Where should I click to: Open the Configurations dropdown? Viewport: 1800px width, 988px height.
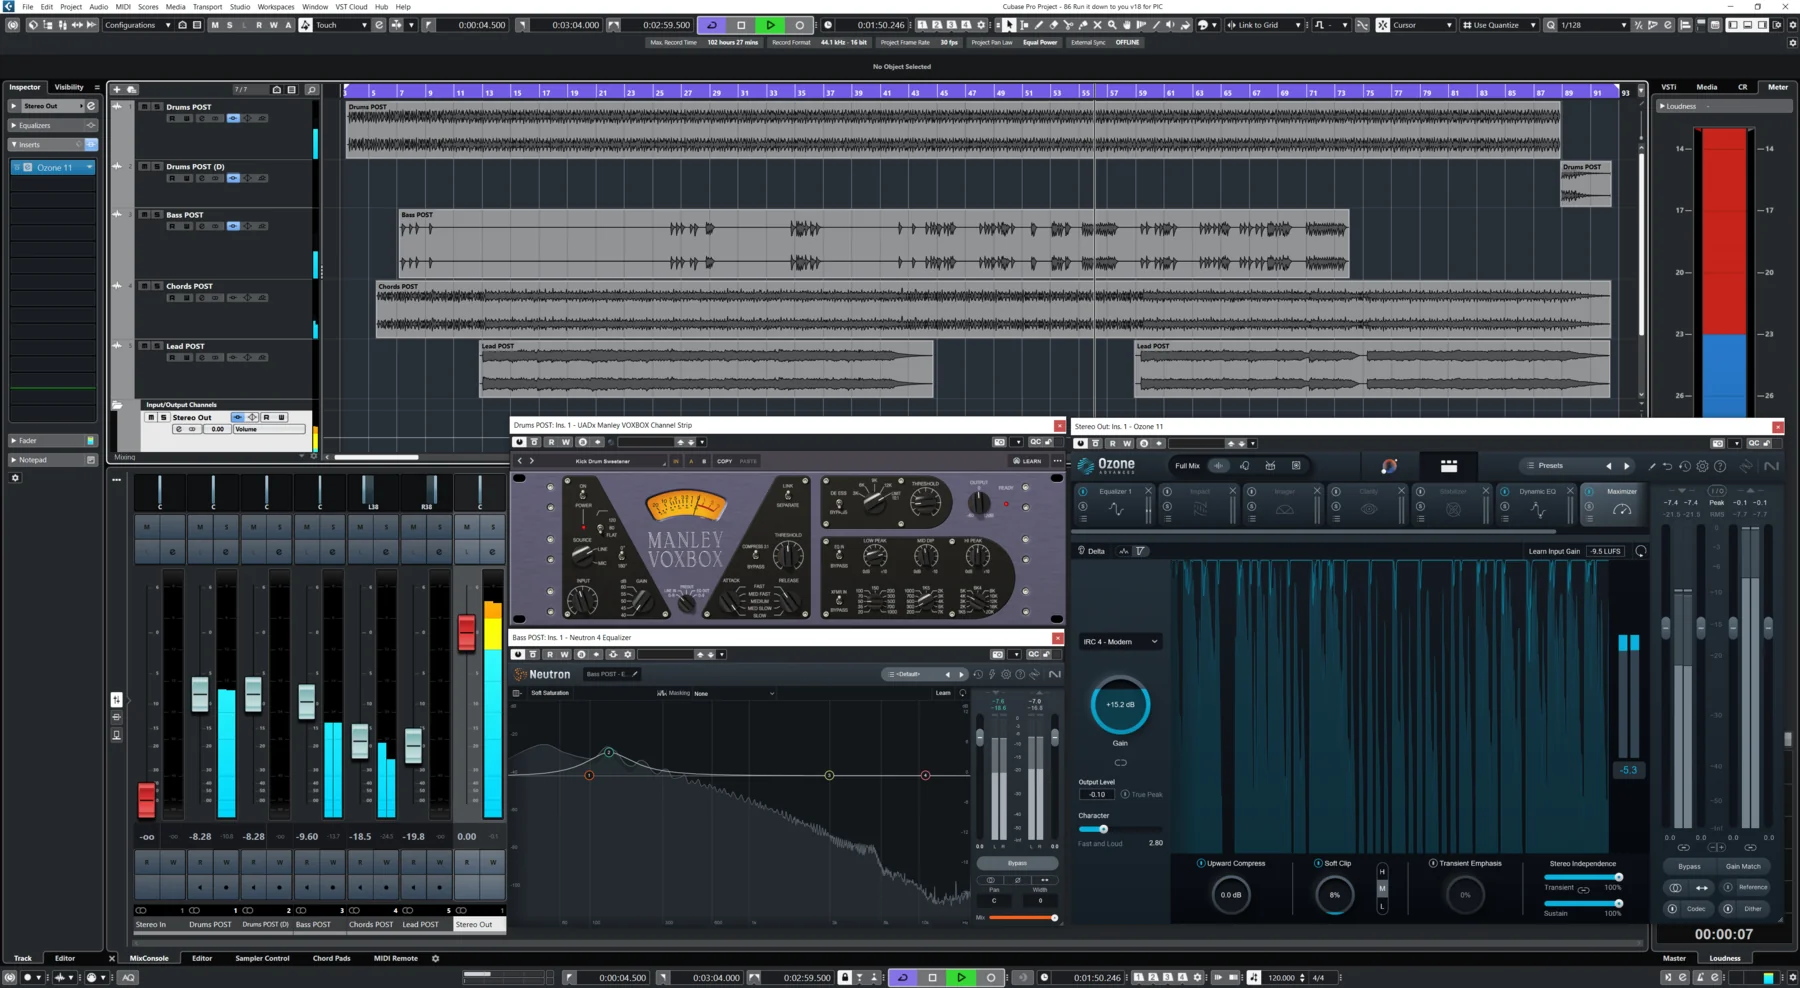(x=138, y=25)
